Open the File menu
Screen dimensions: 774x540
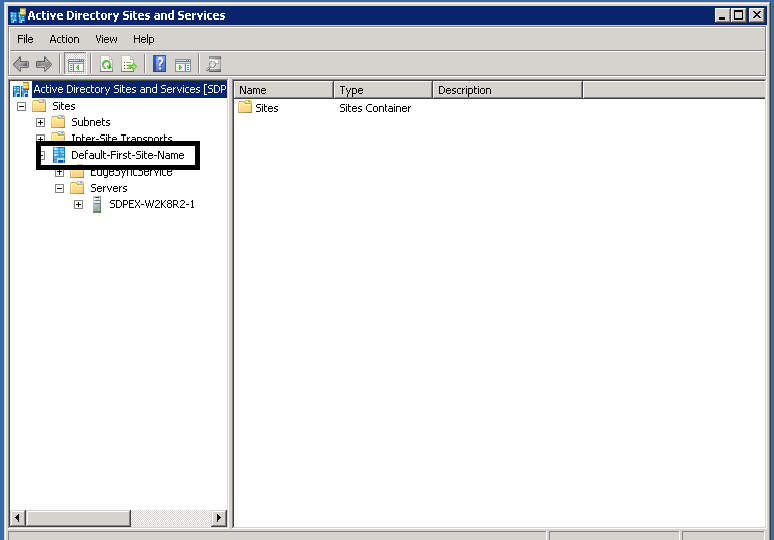pos(25,39)
